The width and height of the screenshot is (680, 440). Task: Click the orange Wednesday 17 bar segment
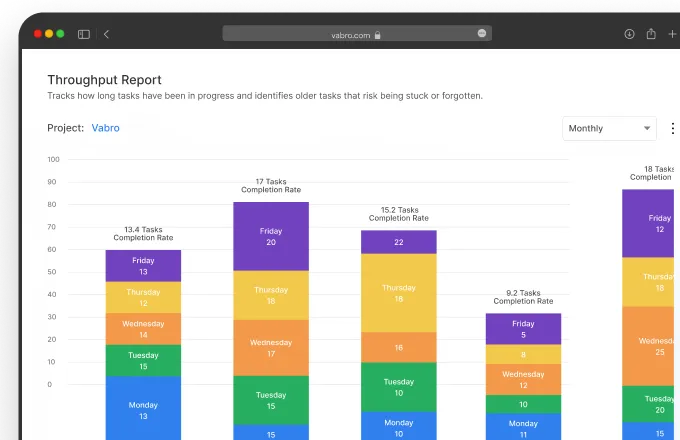271,347
